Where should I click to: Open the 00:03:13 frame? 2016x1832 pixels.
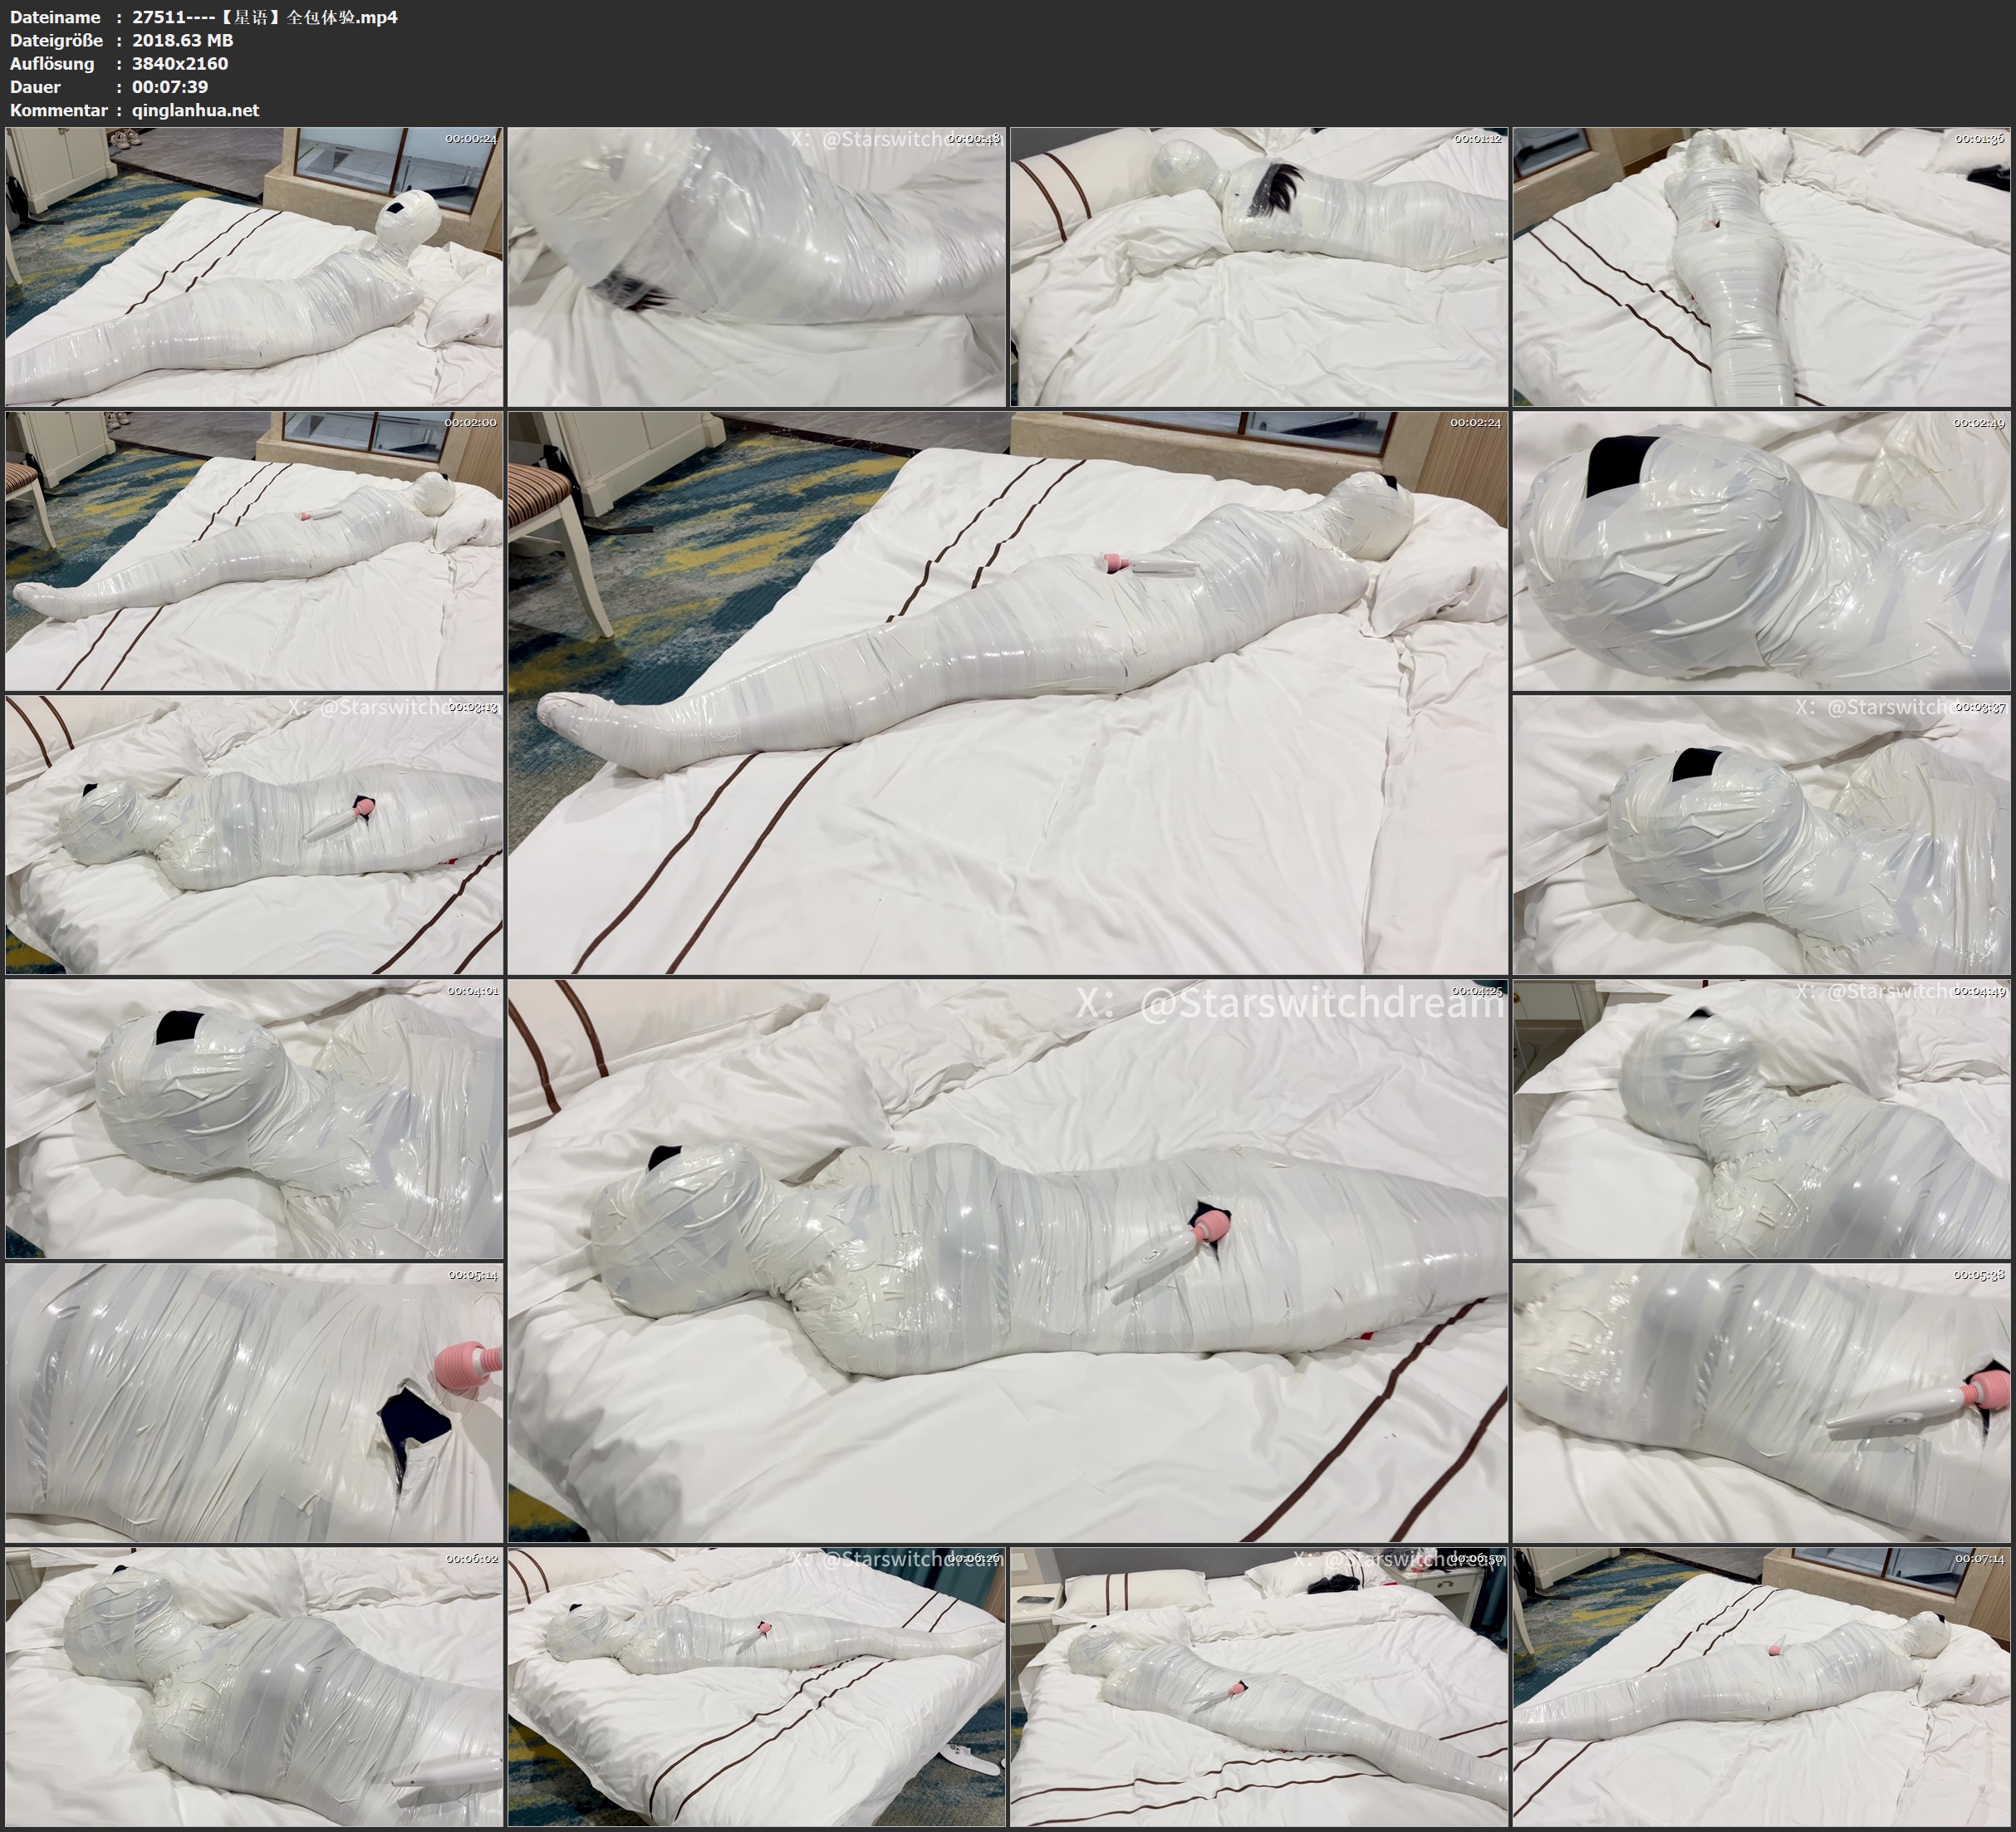[x=254, y=834]
